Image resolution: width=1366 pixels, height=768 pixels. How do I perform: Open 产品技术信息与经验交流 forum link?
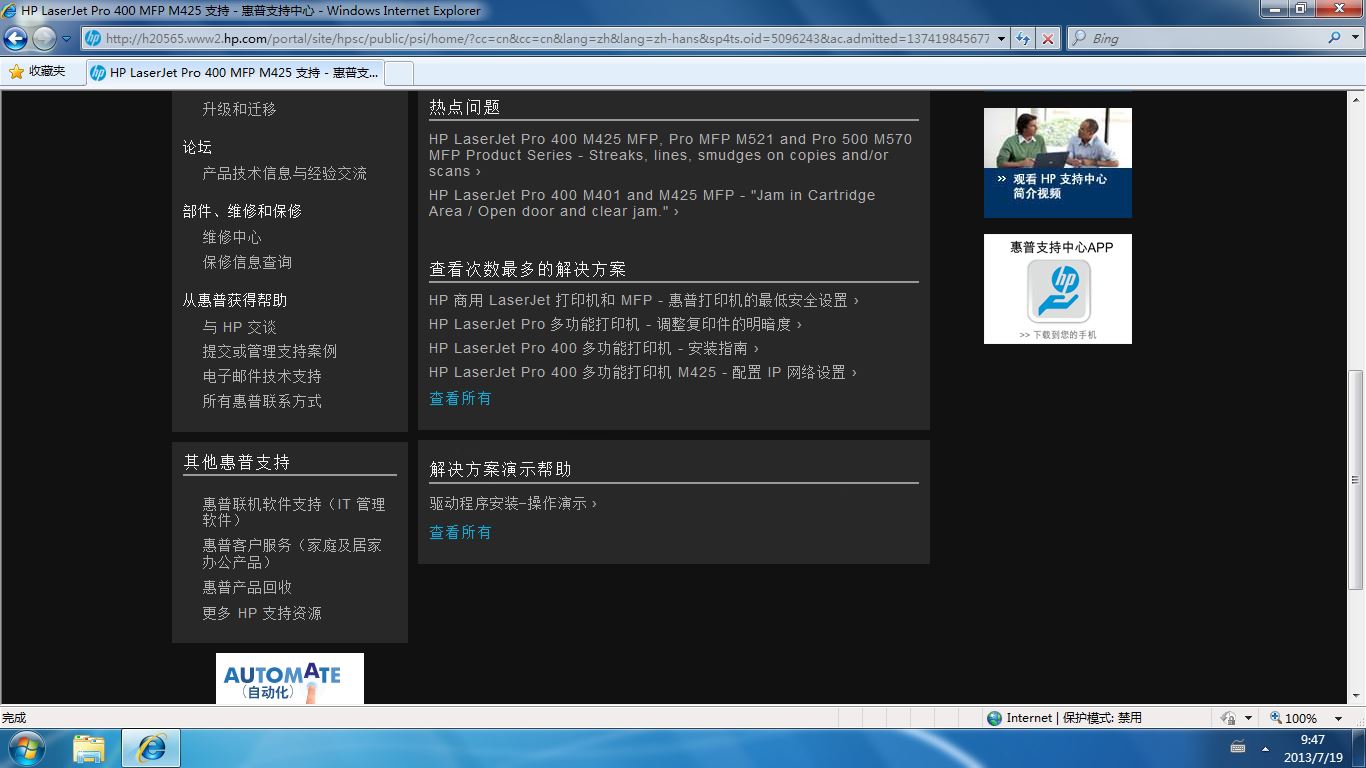click(284, 173)
